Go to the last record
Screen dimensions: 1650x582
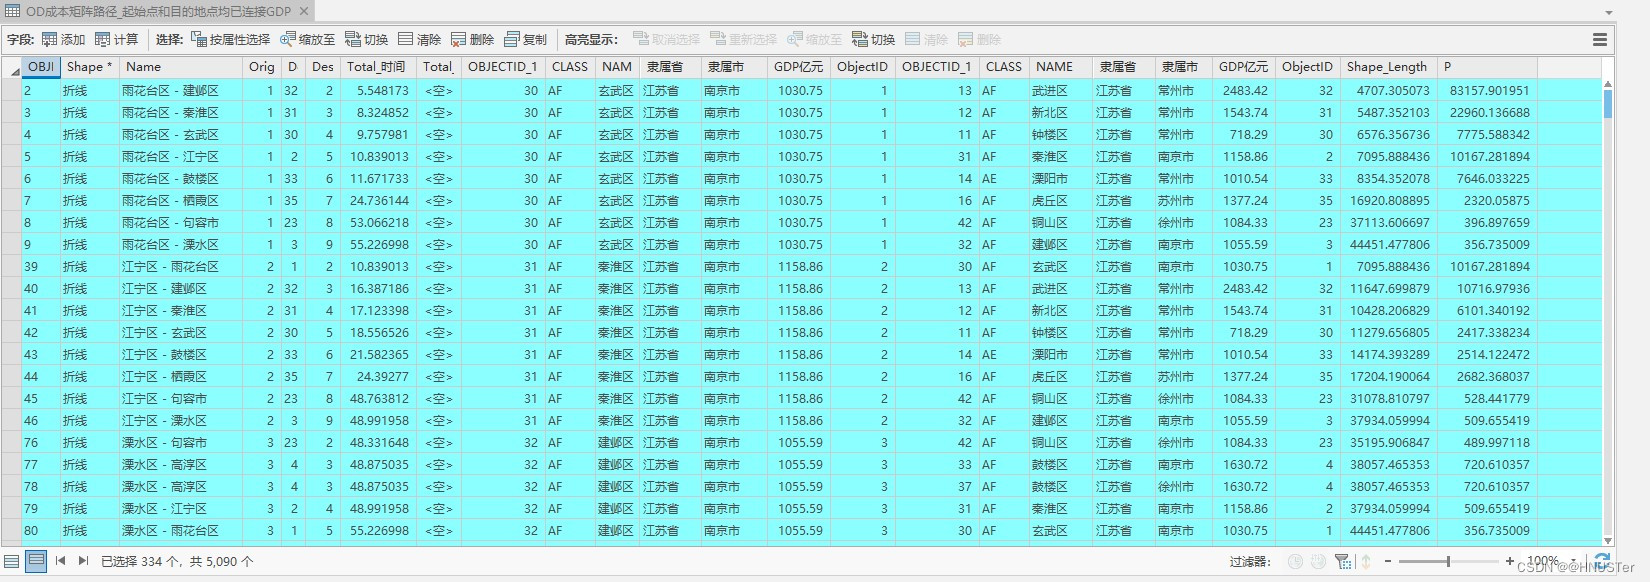(83, 561)
